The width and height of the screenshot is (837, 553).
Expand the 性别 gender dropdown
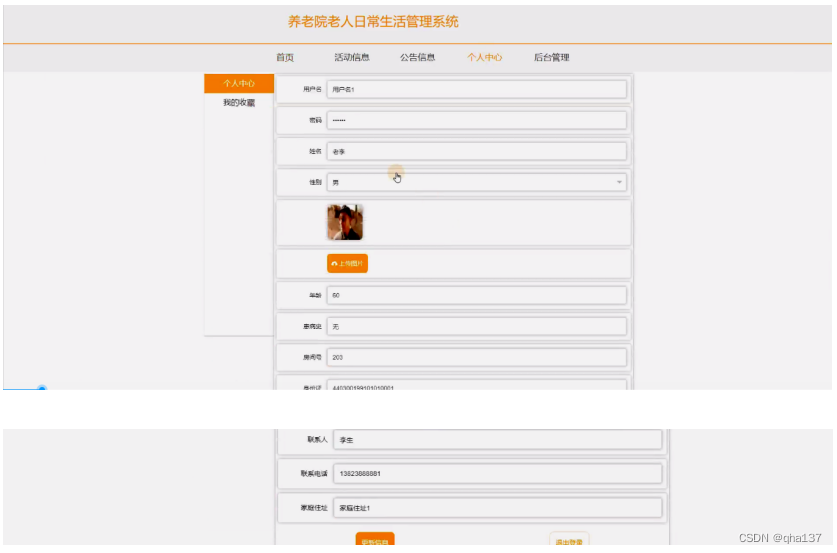click(x=476, y=182)
